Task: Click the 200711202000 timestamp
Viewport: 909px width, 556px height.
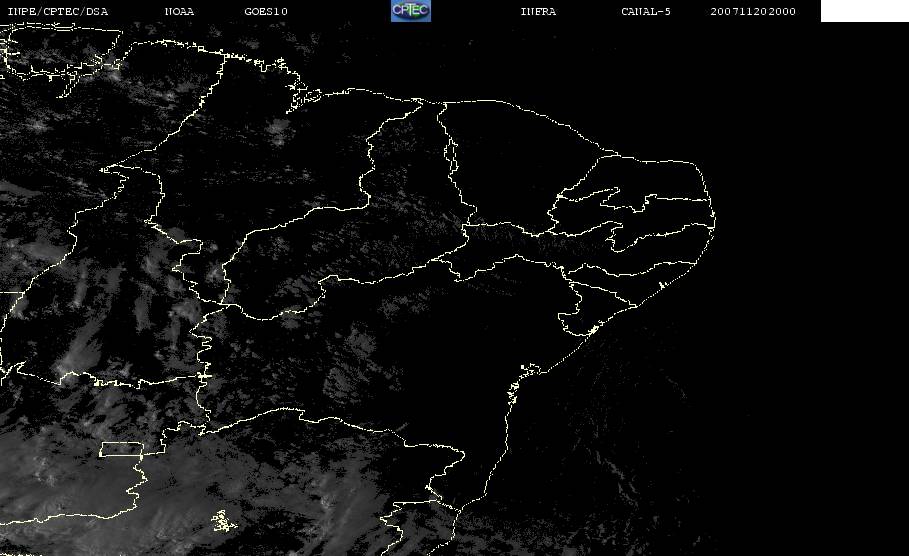Action: click(x=753, y=12)
